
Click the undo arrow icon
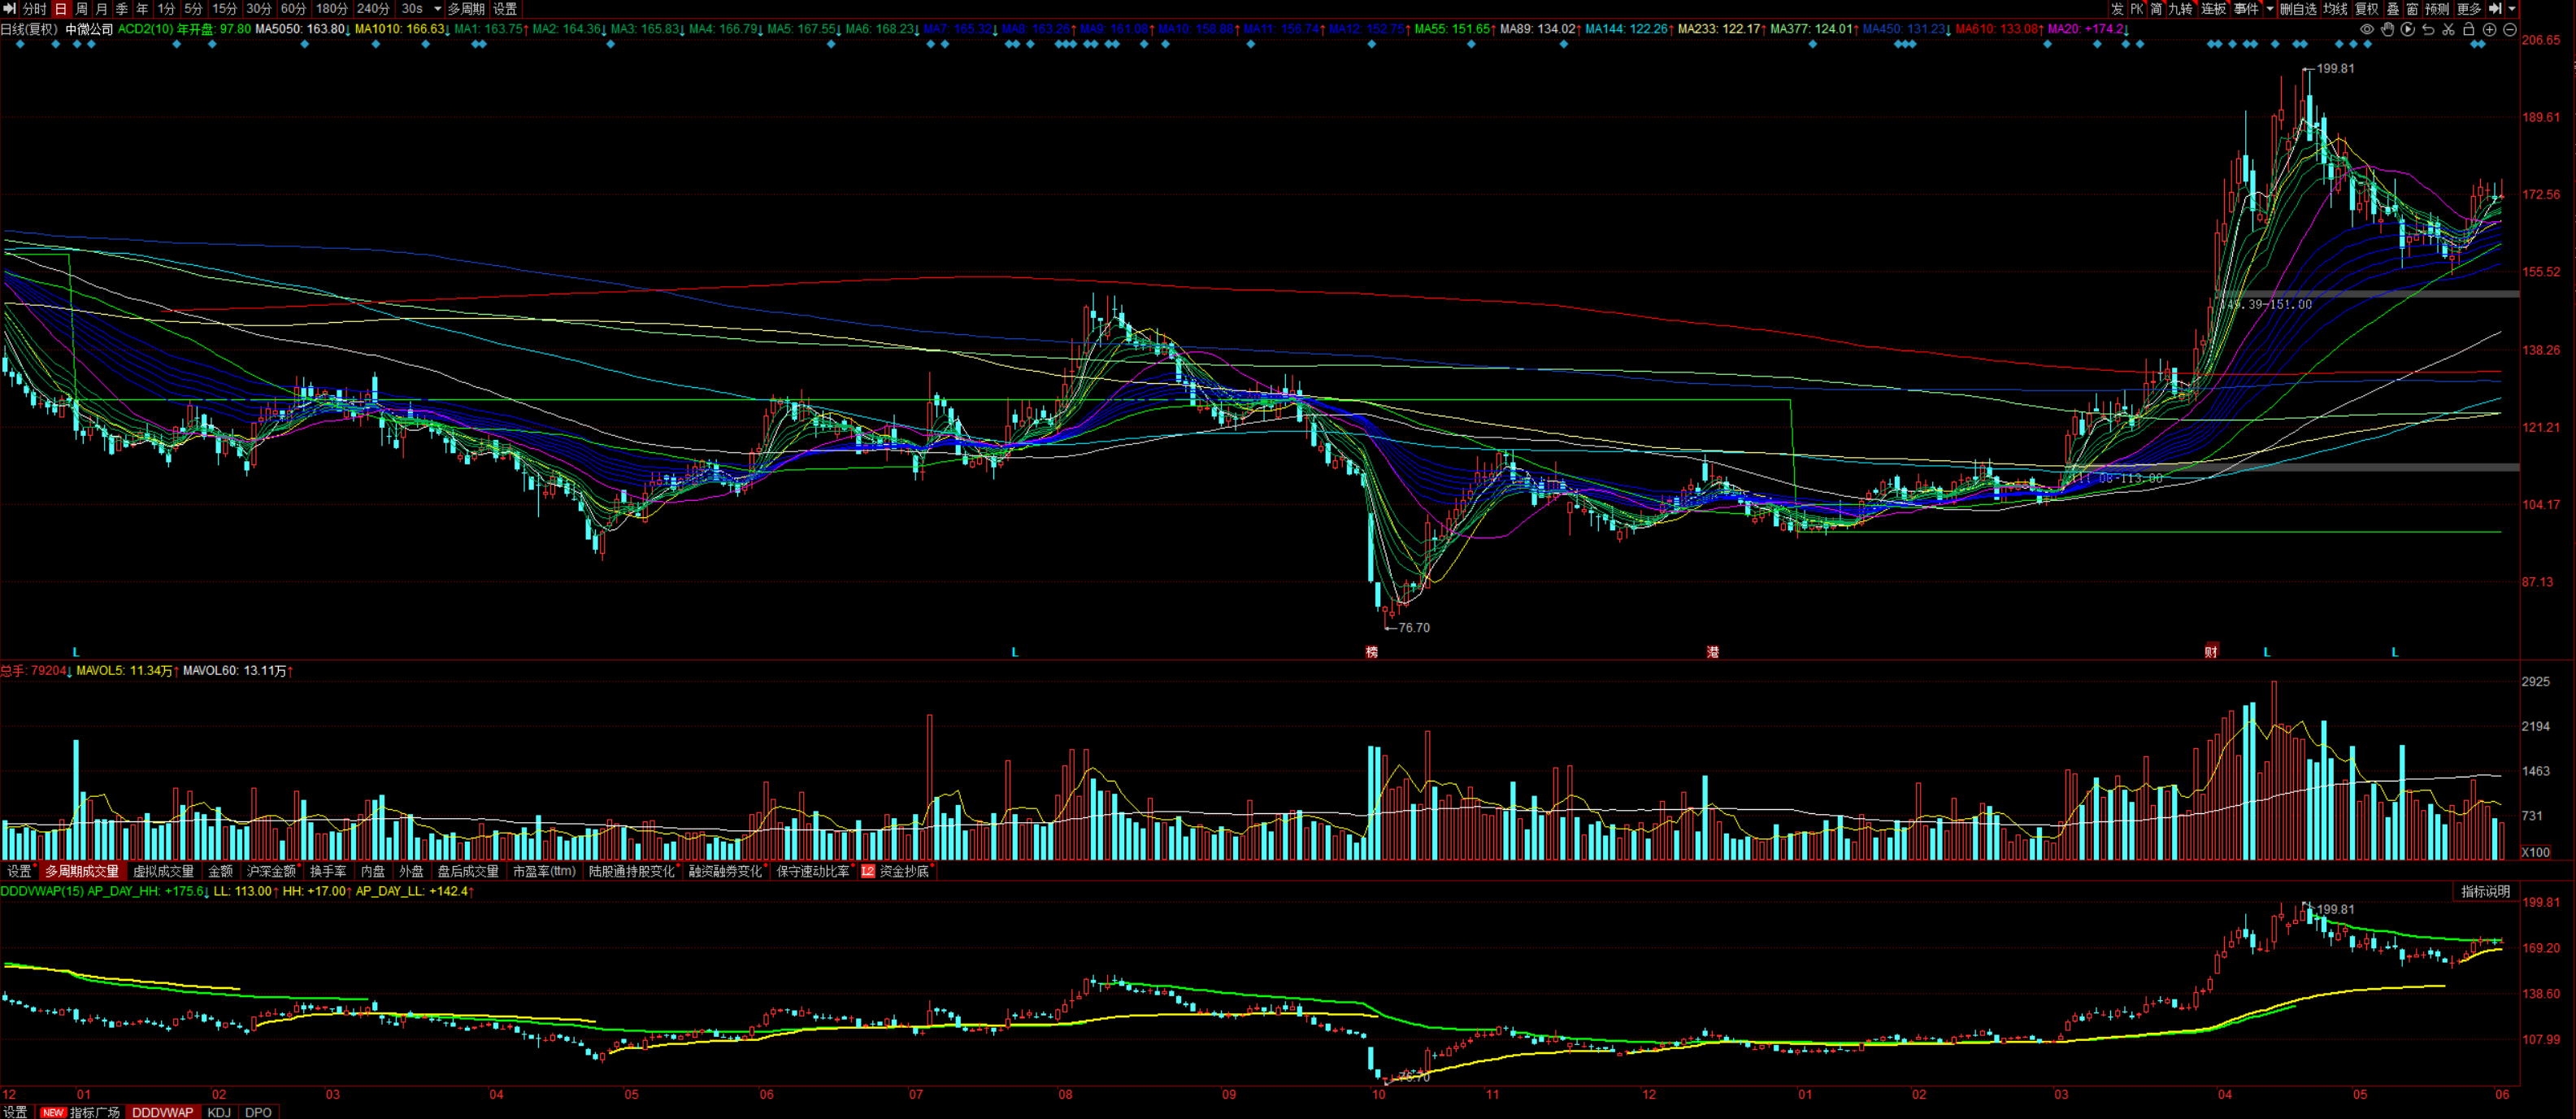2428,29
